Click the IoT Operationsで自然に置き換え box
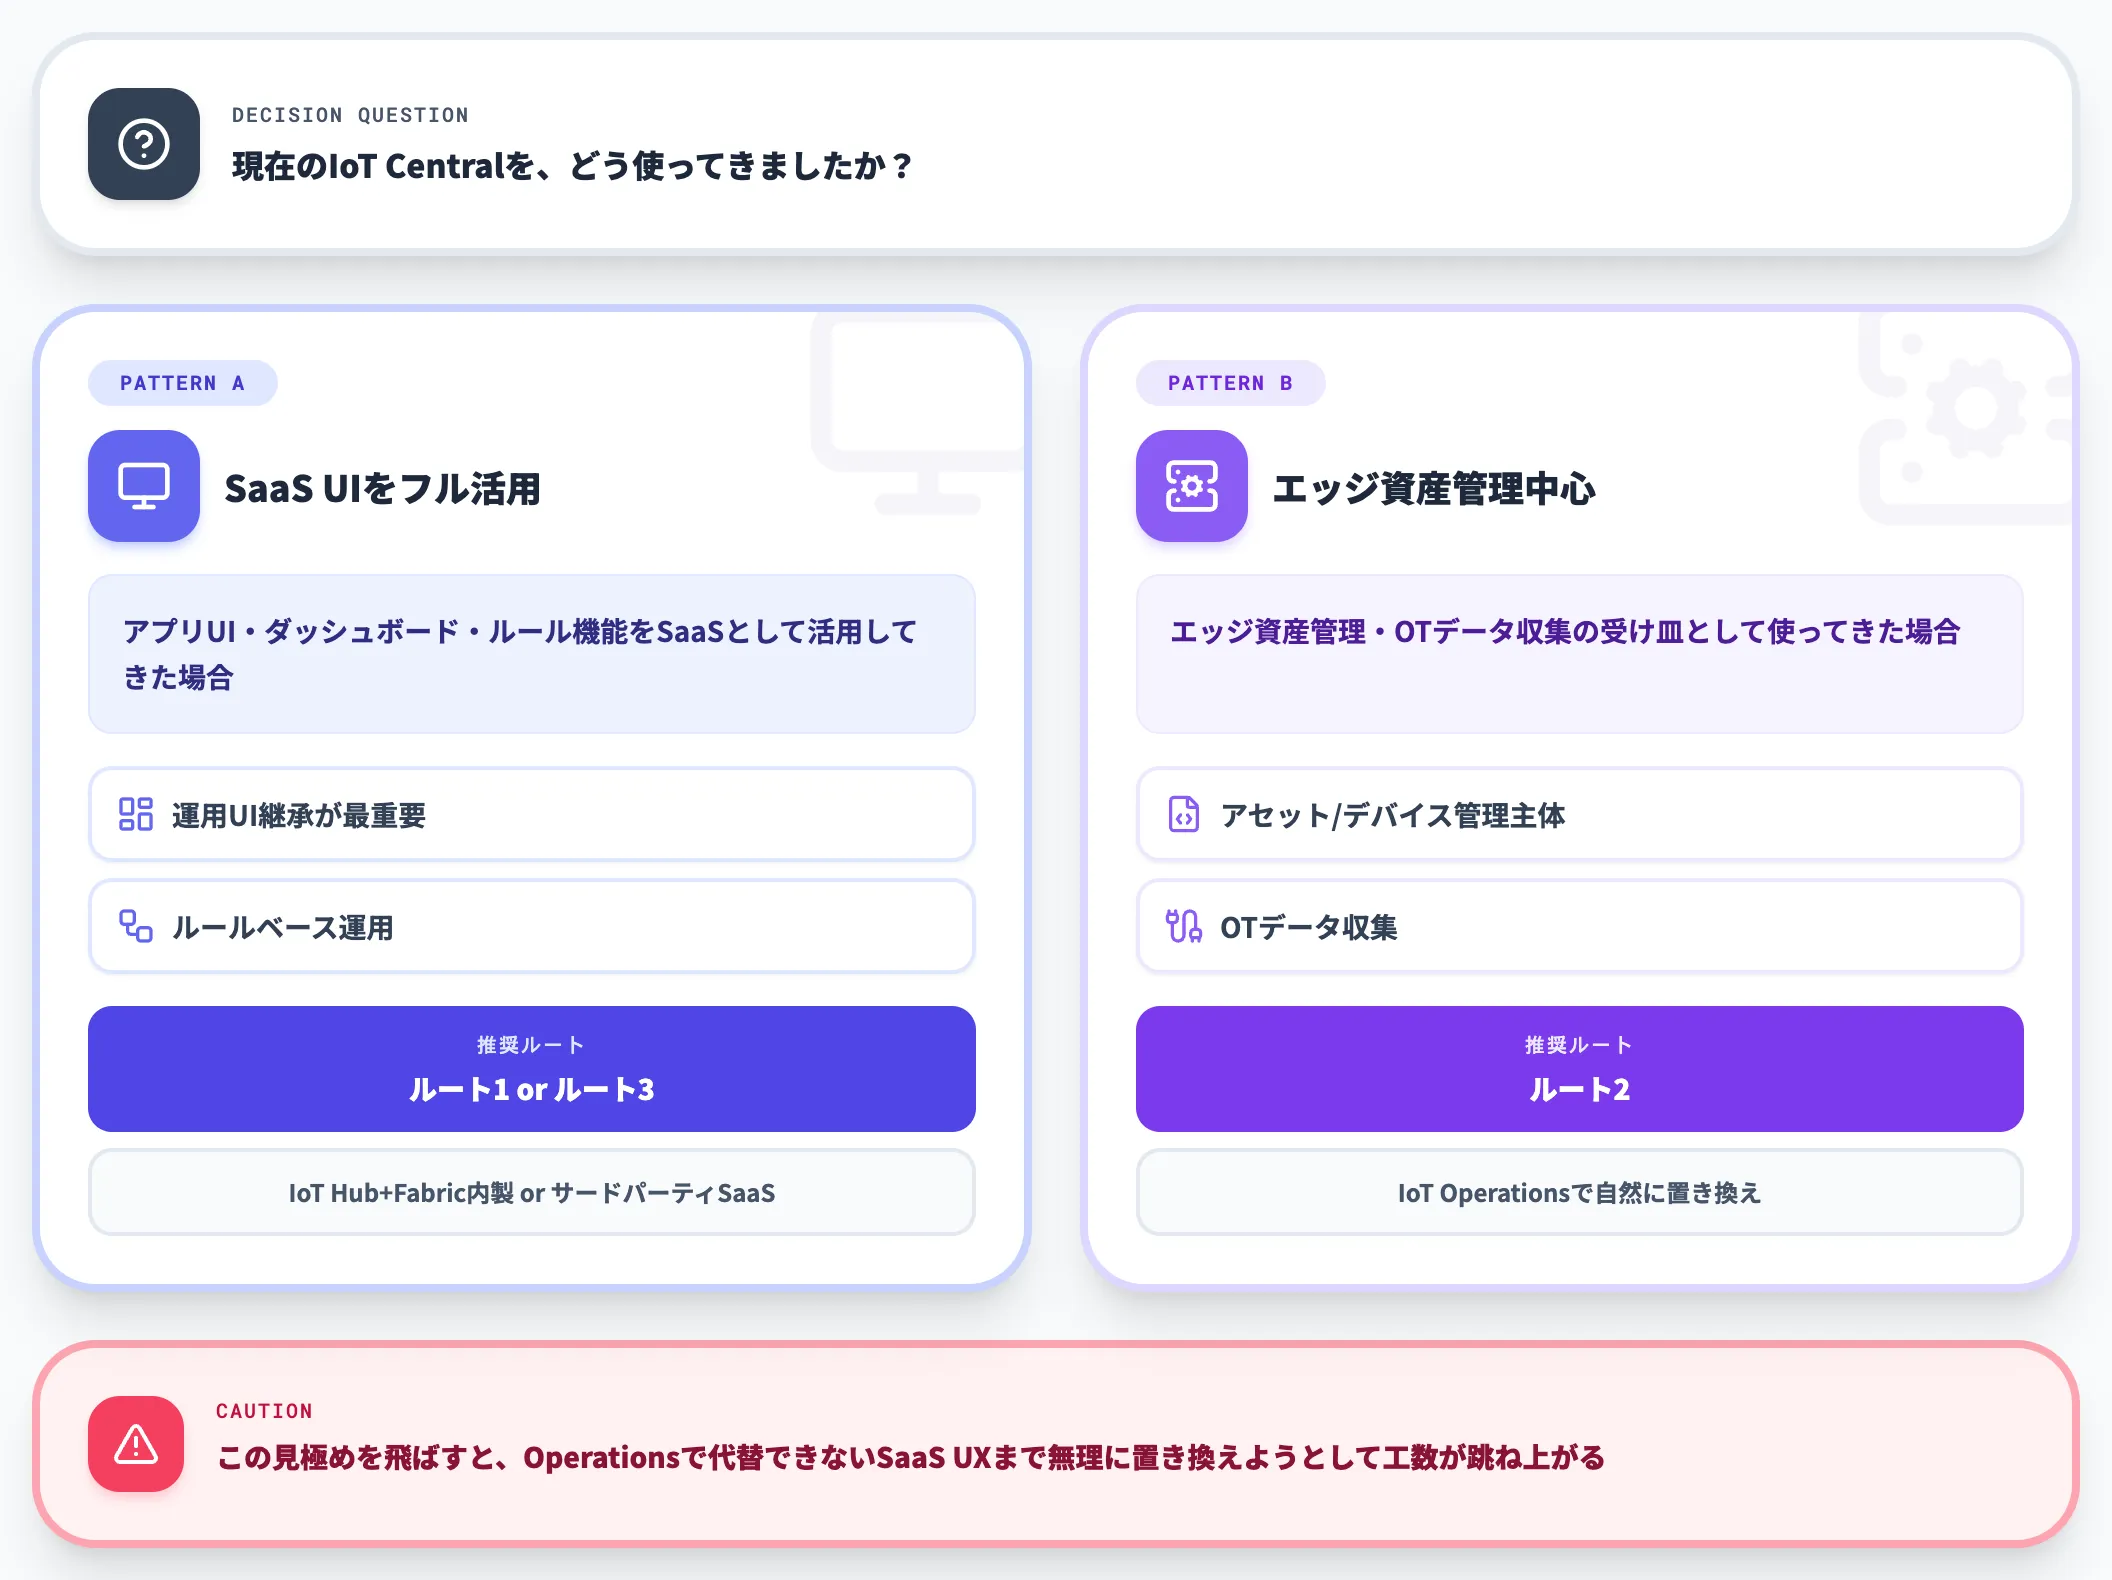Viewport: 2112px width, 1580px height. pyautogui.click(x=1580, y=1192)
